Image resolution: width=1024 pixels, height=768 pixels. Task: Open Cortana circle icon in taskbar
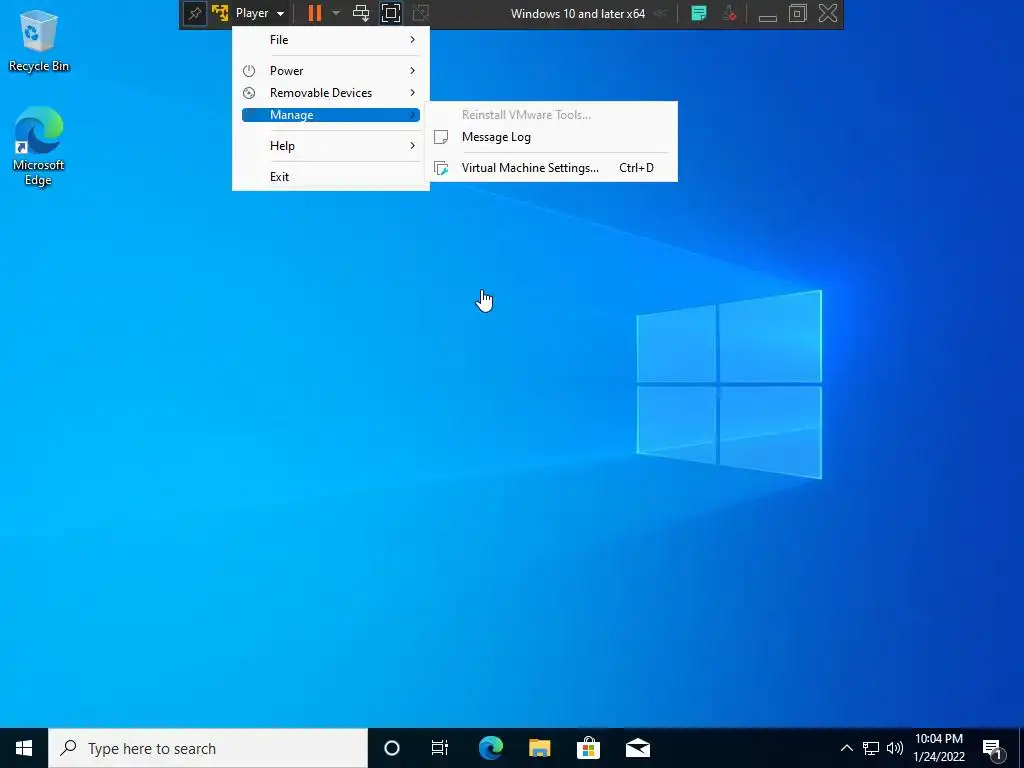[392, 748]
